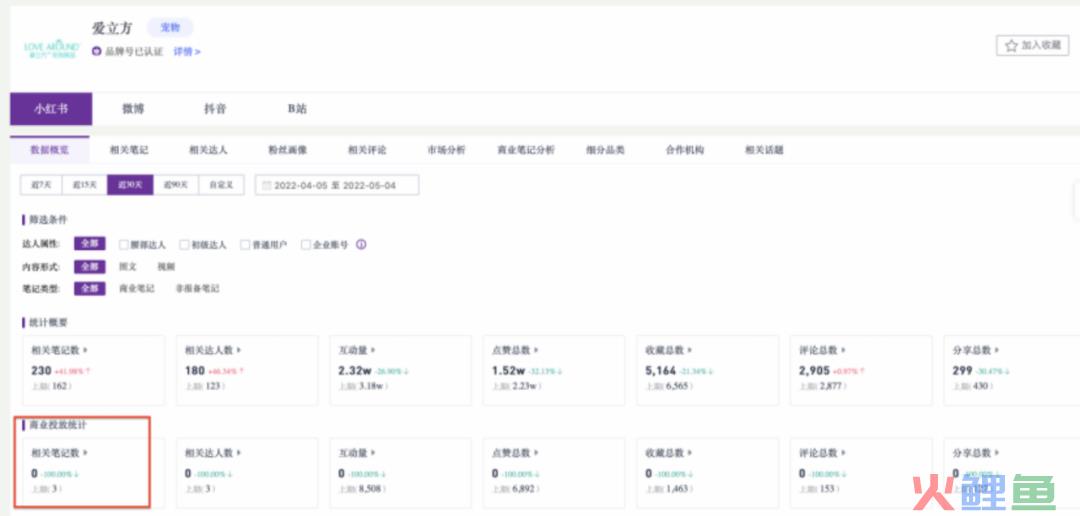1080x516 pixels.
Task: Open the 商业笔记分析 tab
Action: point(526,149)
